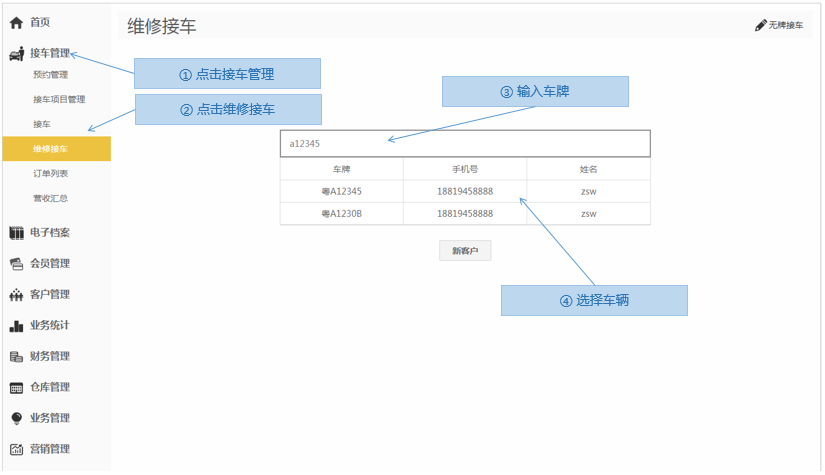825x475 pixels.
Task: Click the 无牌接车 link
Action: coord(785,25)
